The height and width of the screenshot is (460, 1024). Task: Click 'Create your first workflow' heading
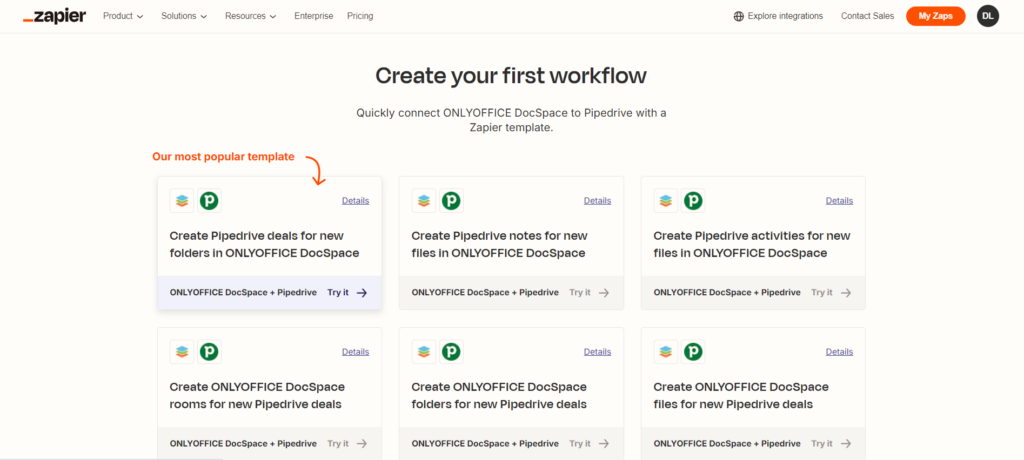click(511, 76)
